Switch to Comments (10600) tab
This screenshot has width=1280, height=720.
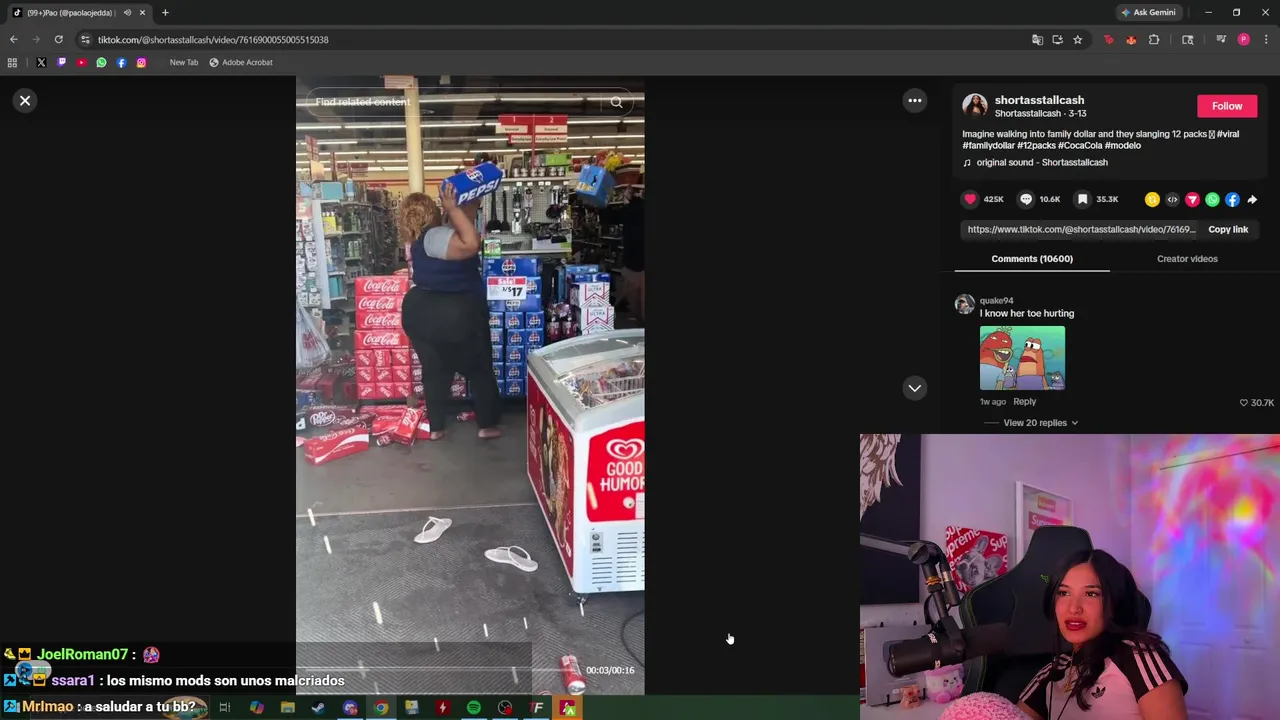(x=1032, y=259)
